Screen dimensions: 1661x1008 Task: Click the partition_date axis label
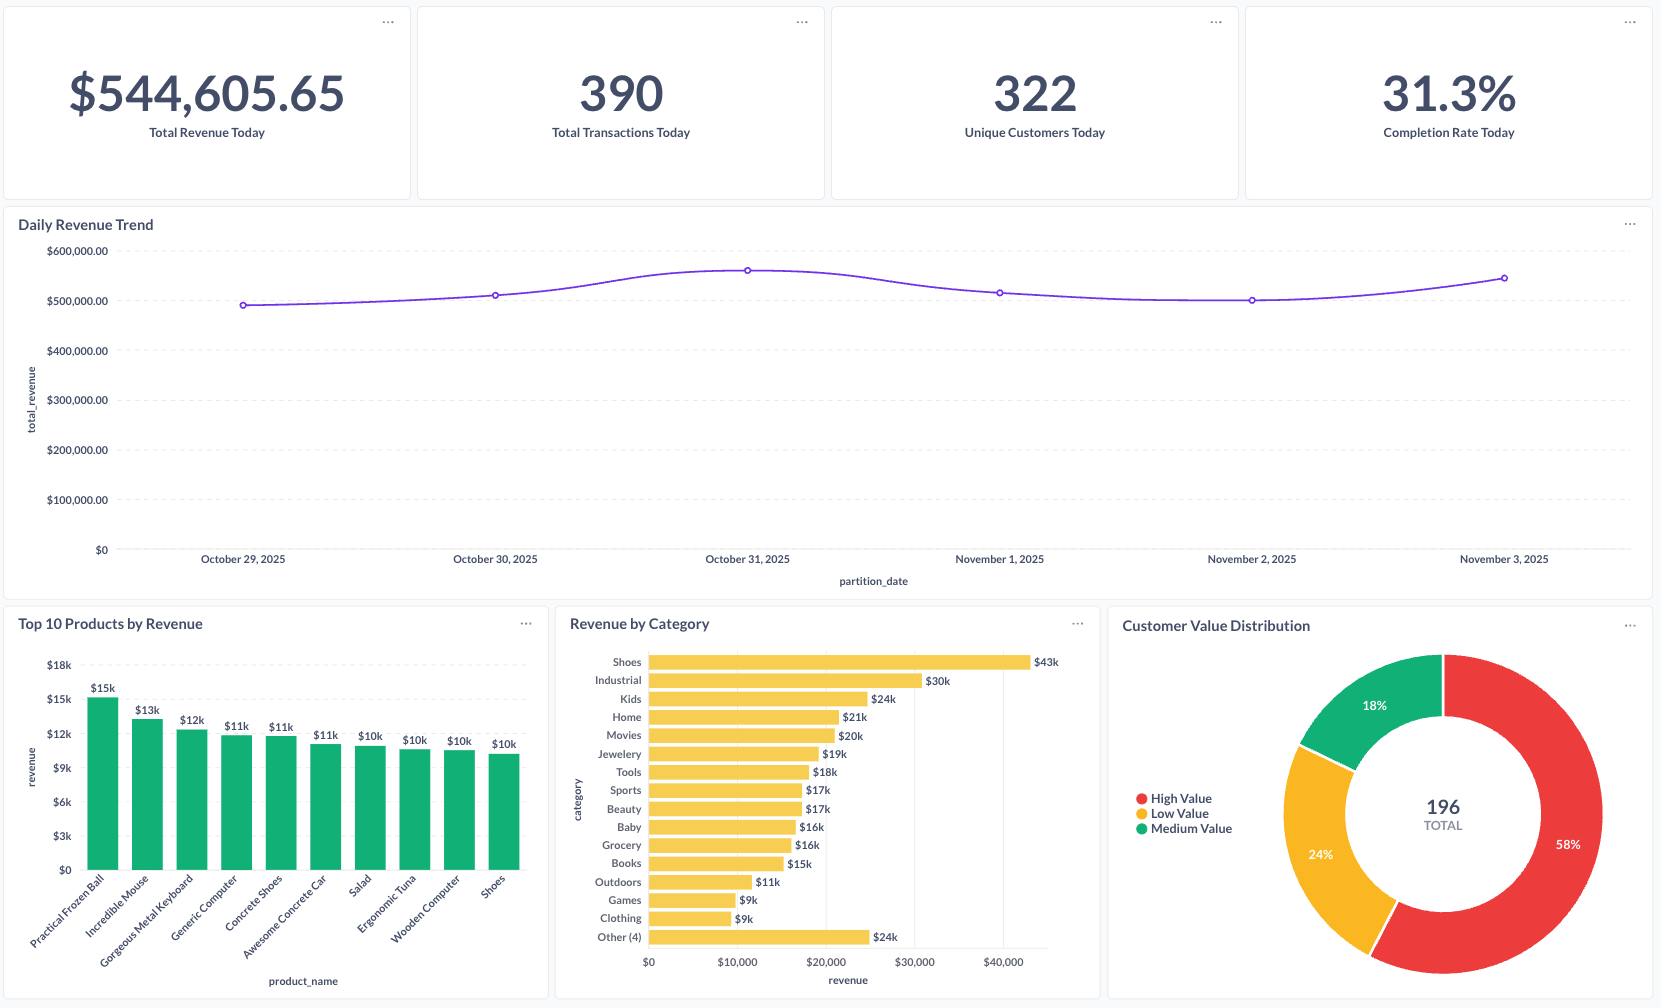coord(874,581)
